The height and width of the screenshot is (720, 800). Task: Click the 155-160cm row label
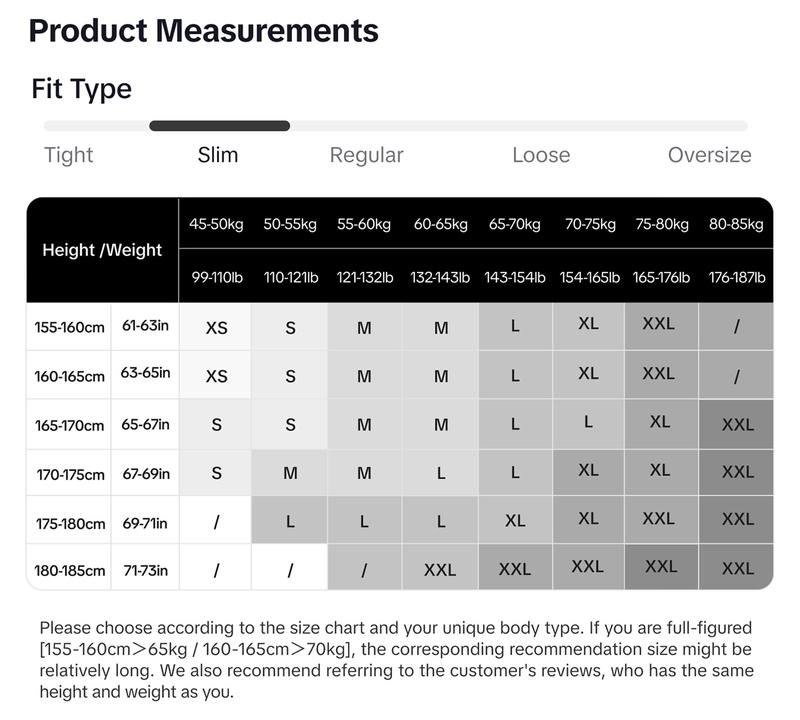pos(69,327)
